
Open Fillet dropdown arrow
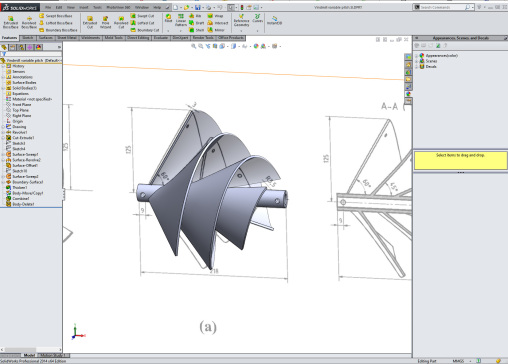[168, 30]
